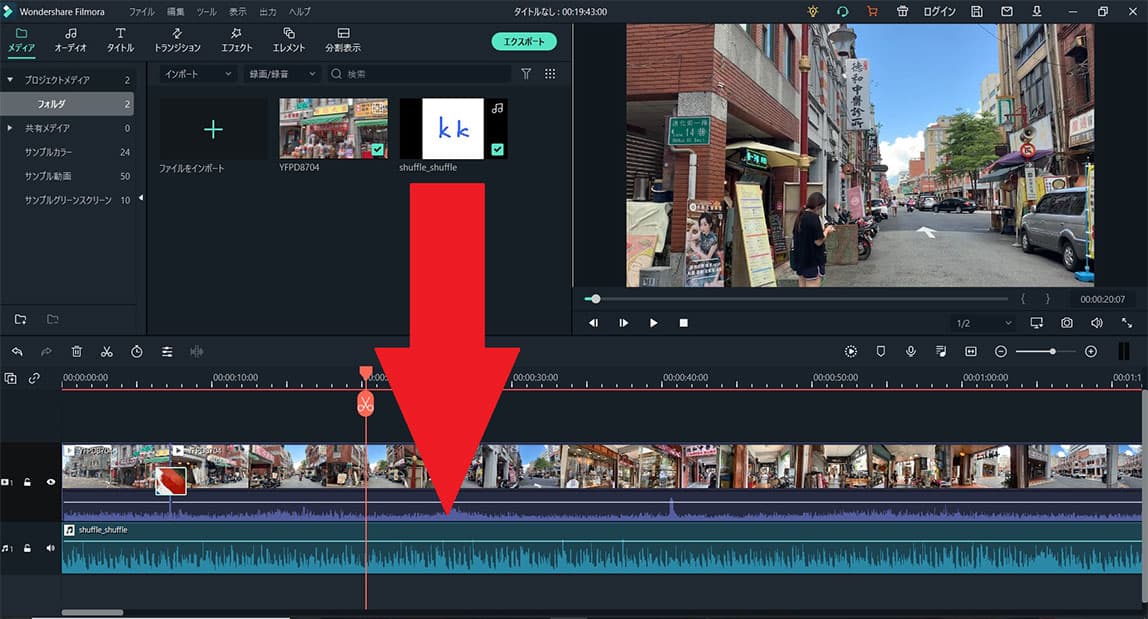Image resolution: width=1148 pixels, height=619 pixels.
Task: Open the 出力 menu
Action: (x=268, y=12)
